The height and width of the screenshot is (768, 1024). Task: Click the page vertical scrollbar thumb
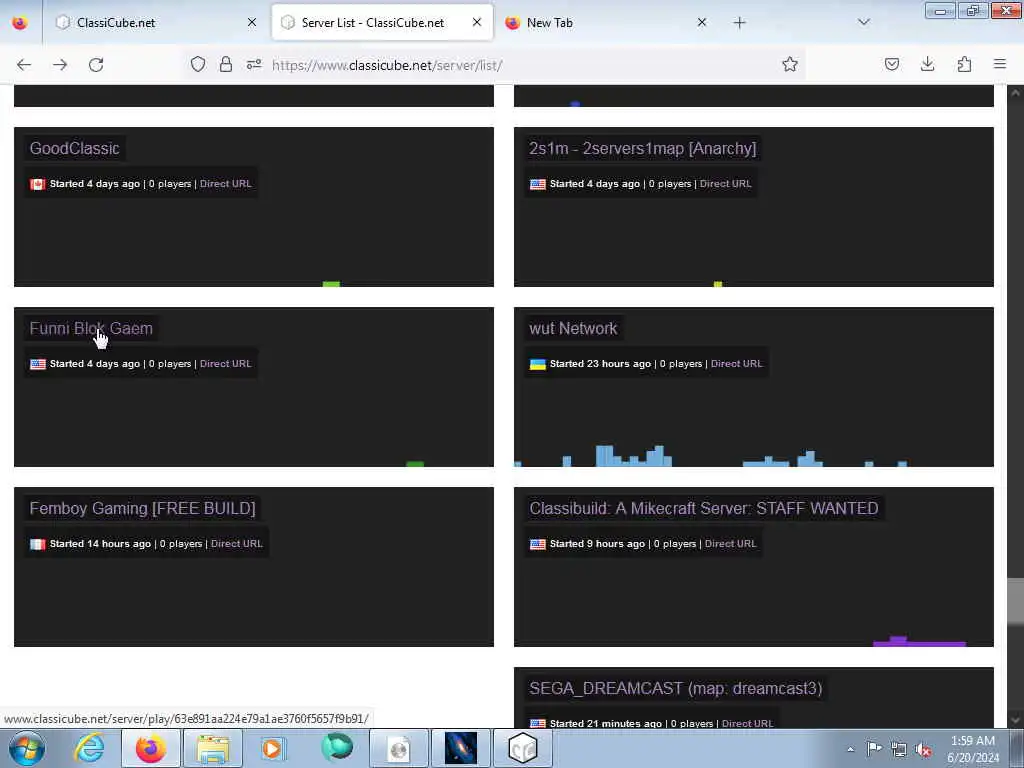click(x=1015, y=601)
